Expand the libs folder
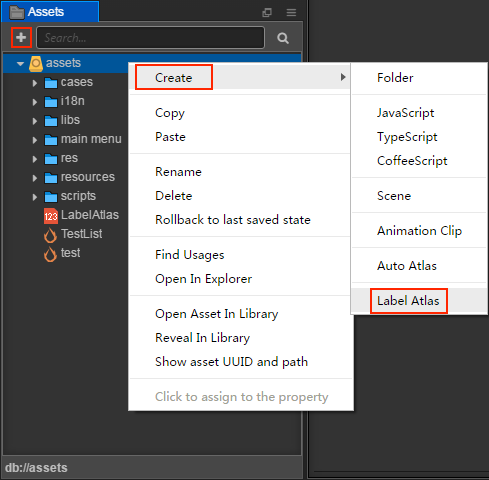 (x=35, y=121)
